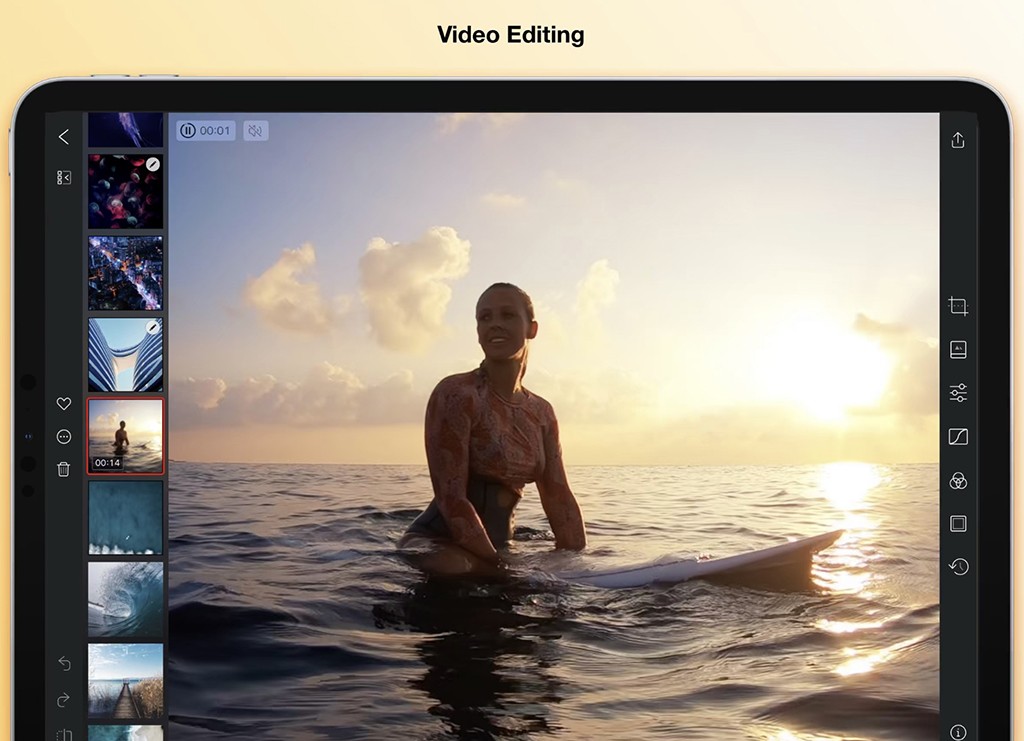
Task: Open the frame border tool
Action: [958, 524]
